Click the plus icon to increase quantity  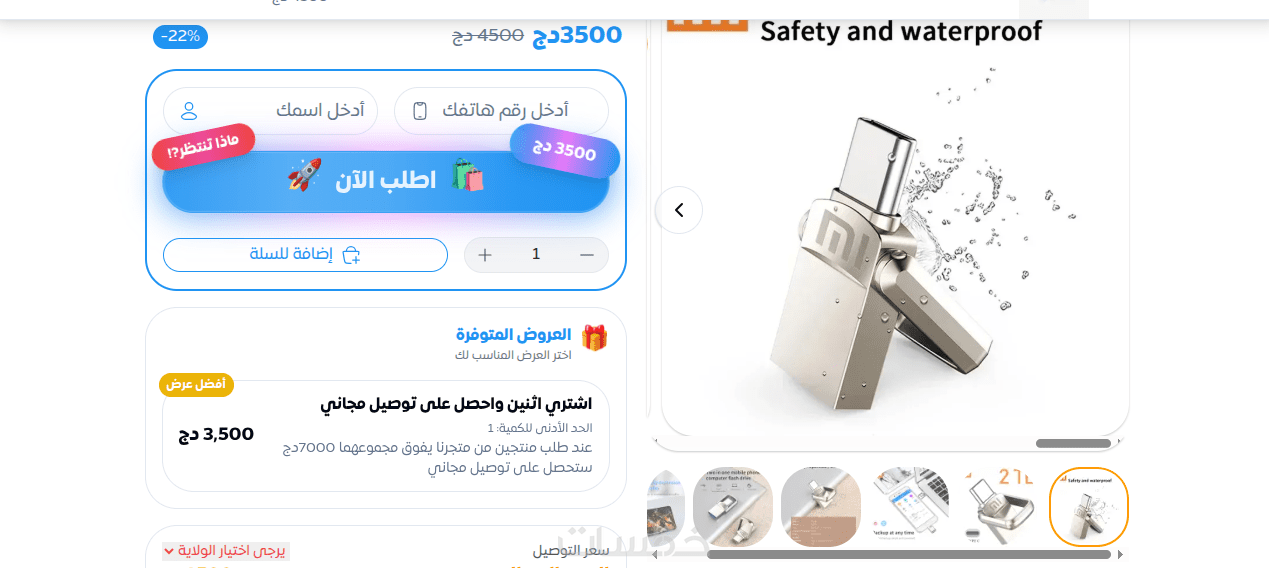[485, 255]
